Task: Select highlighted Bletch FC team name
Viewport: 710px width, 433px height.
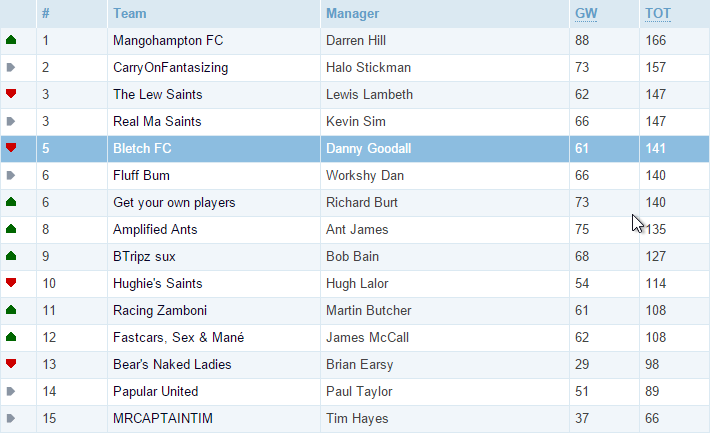Action: (142, 149)
